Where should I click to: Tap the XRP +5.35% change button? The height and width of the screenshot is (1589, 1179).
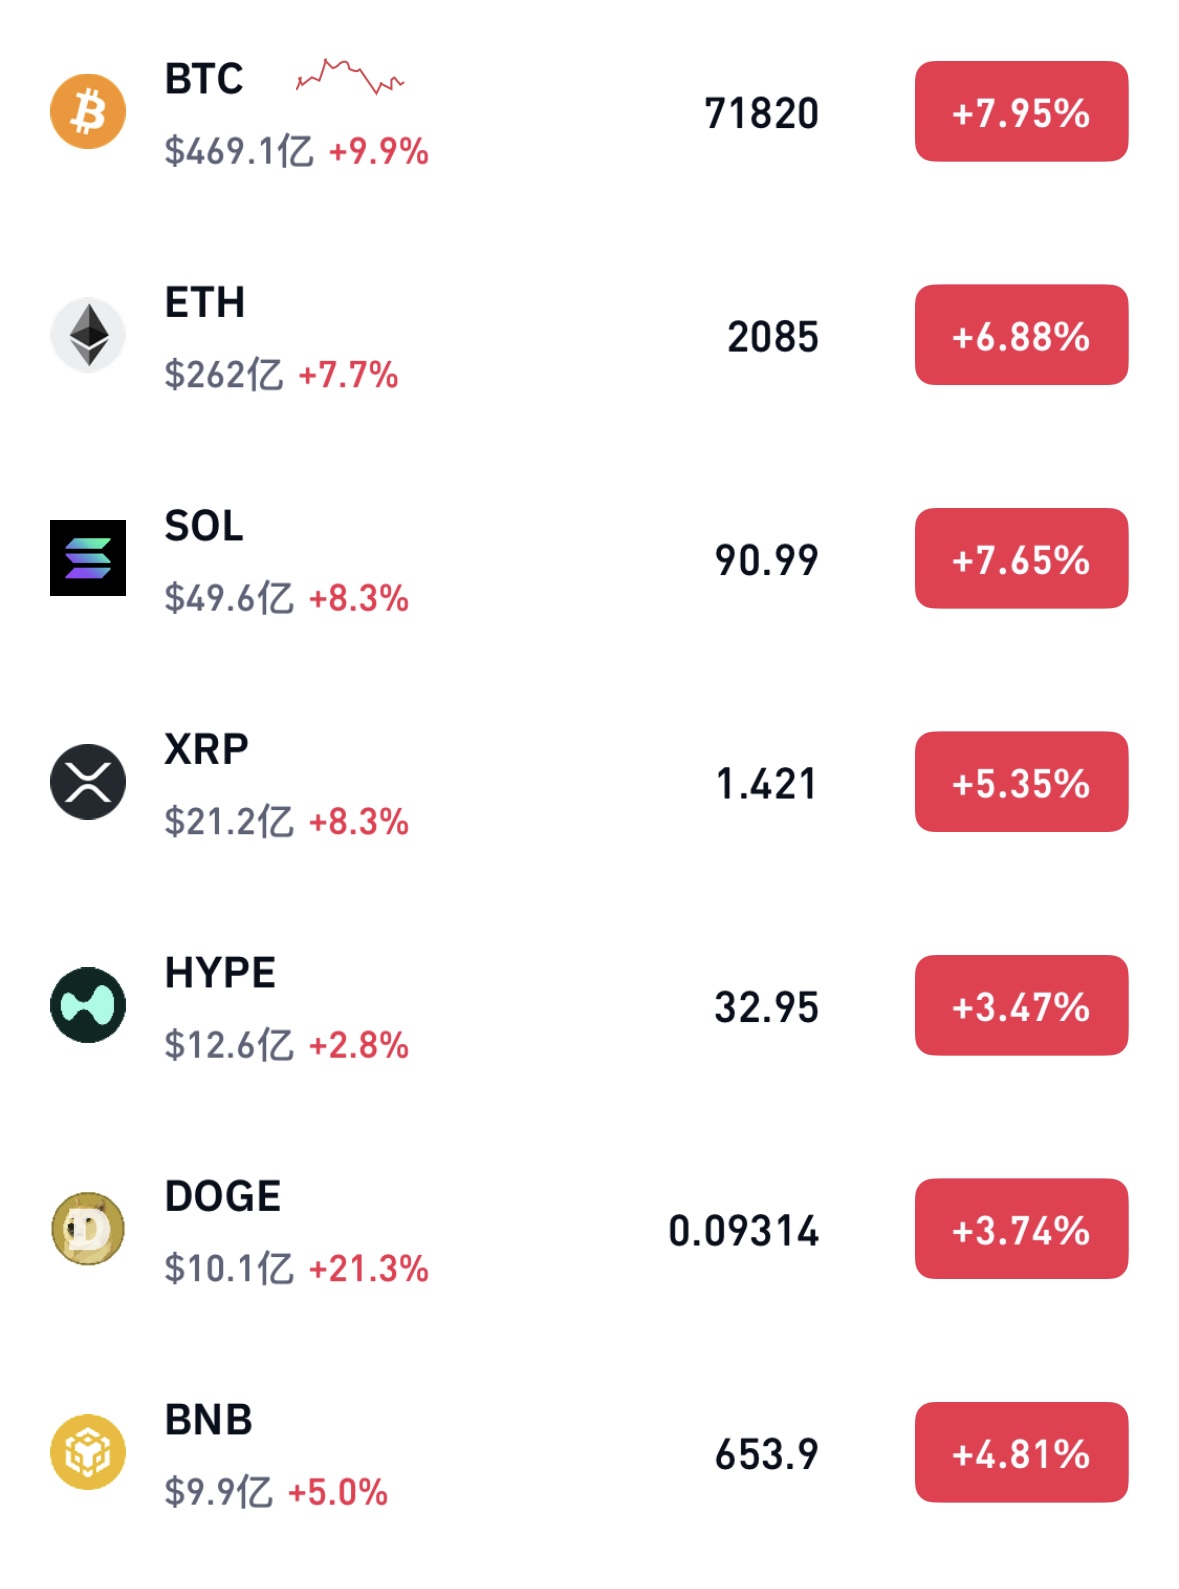click(x=1021, y=782)
